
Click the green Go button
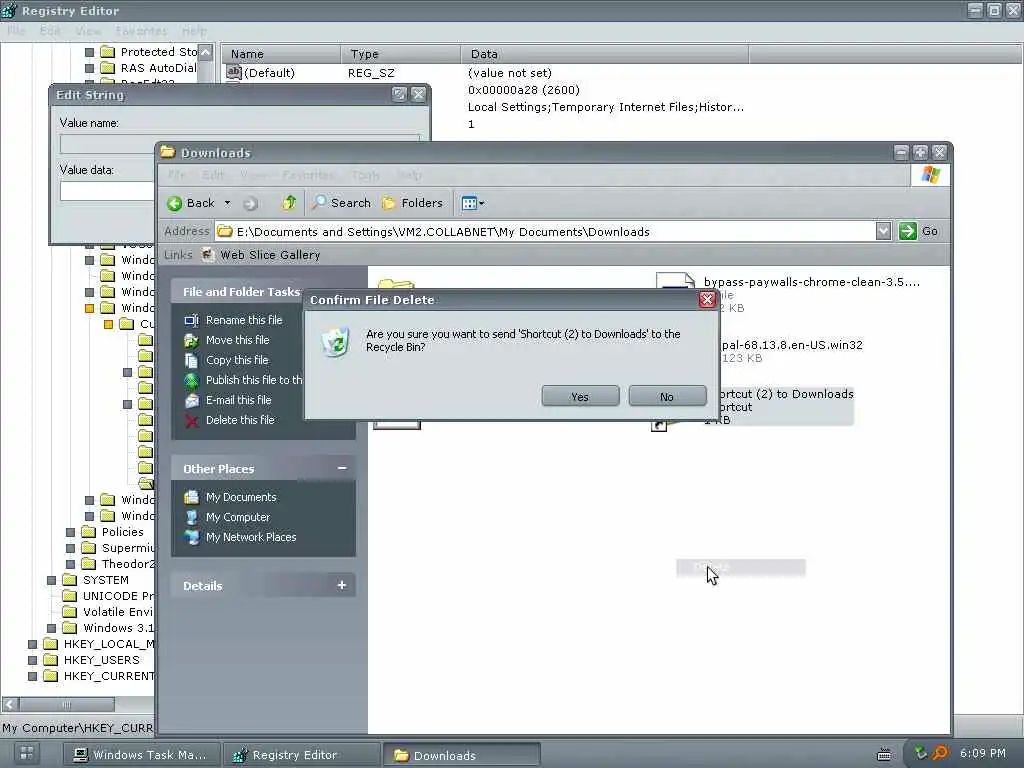(919, 231)
